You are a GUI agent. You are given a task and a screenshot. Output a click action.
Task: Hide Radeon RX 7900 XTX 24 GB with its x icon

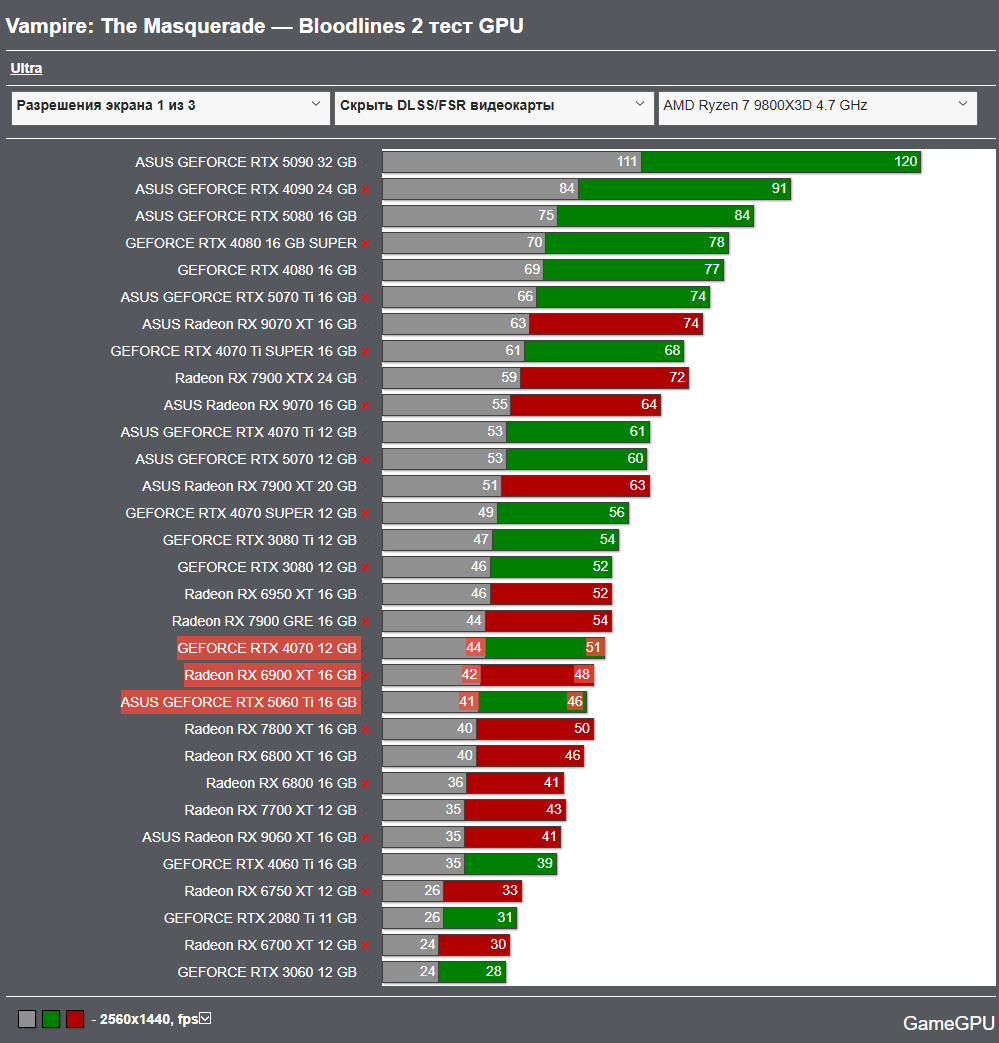click(366, 379)
